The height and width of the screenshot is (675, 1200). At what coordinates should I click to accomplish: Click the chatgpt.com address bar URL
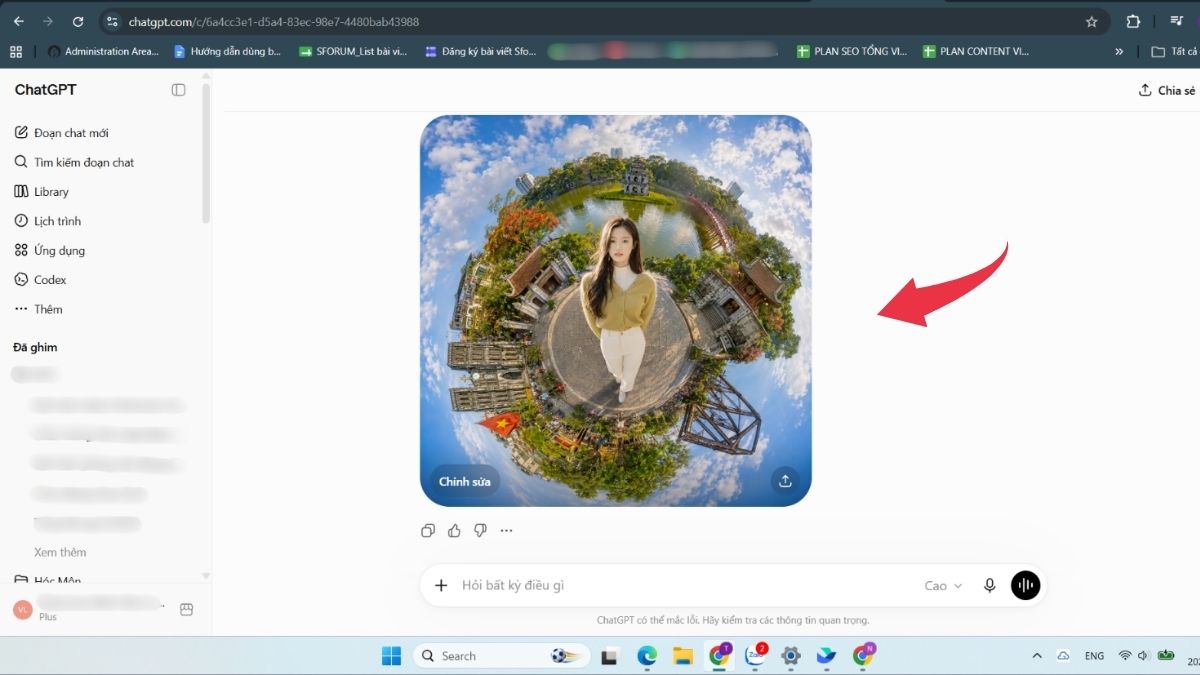(x=273, y=22)
